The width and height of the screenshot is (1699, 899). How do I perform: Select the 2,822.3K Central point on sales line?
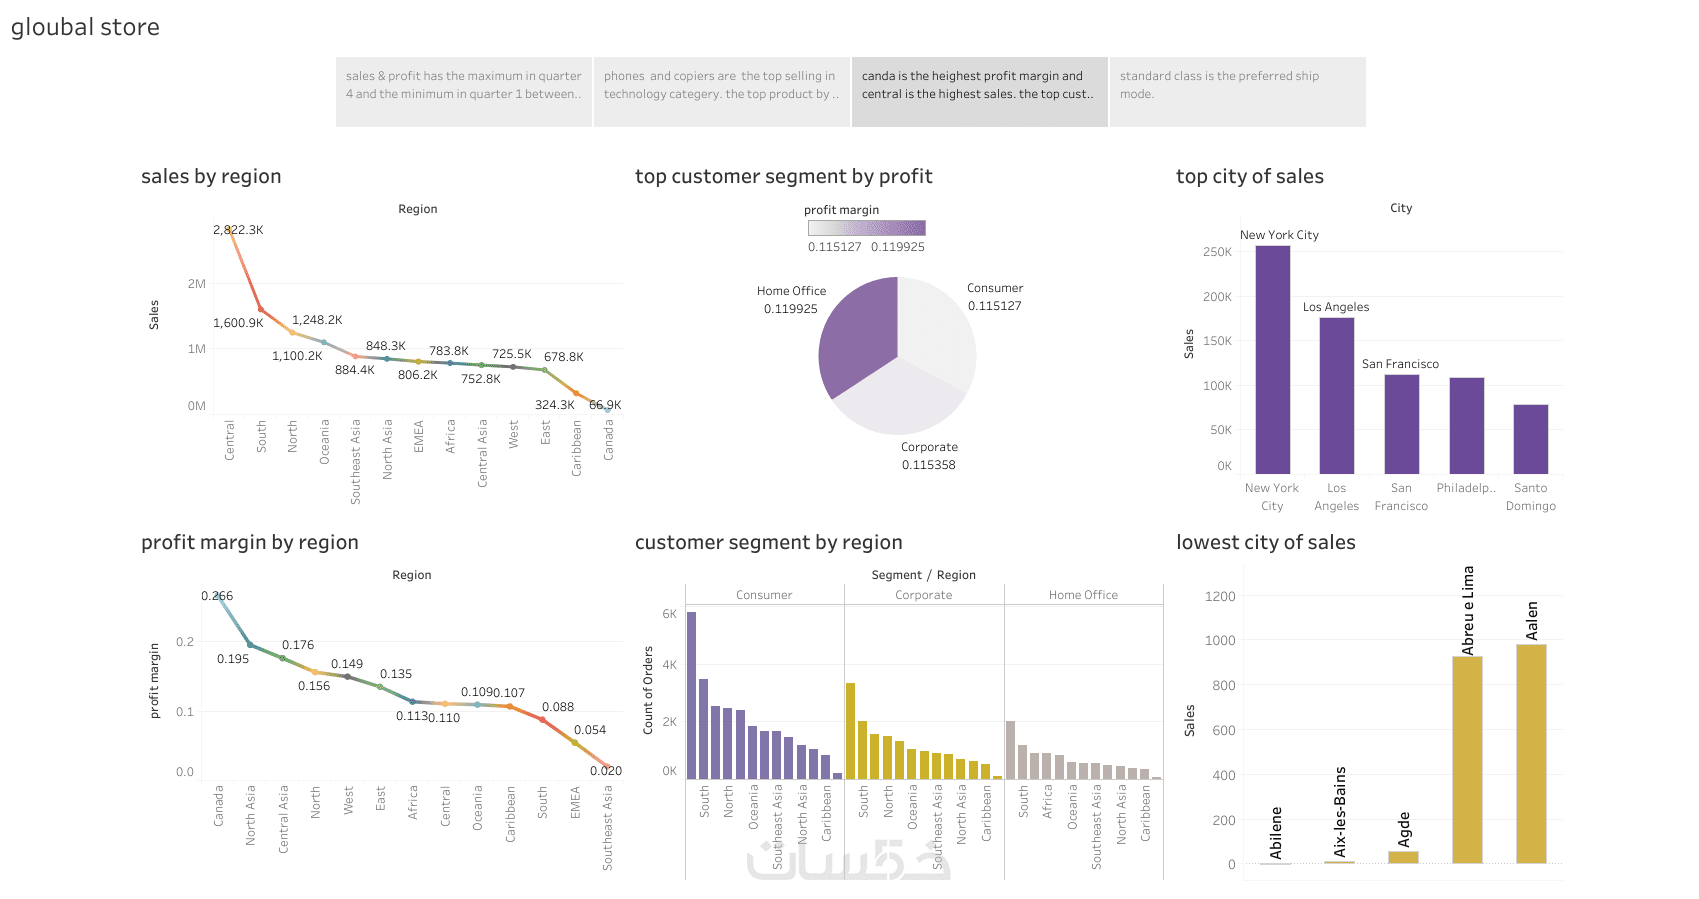coord(230,229)
